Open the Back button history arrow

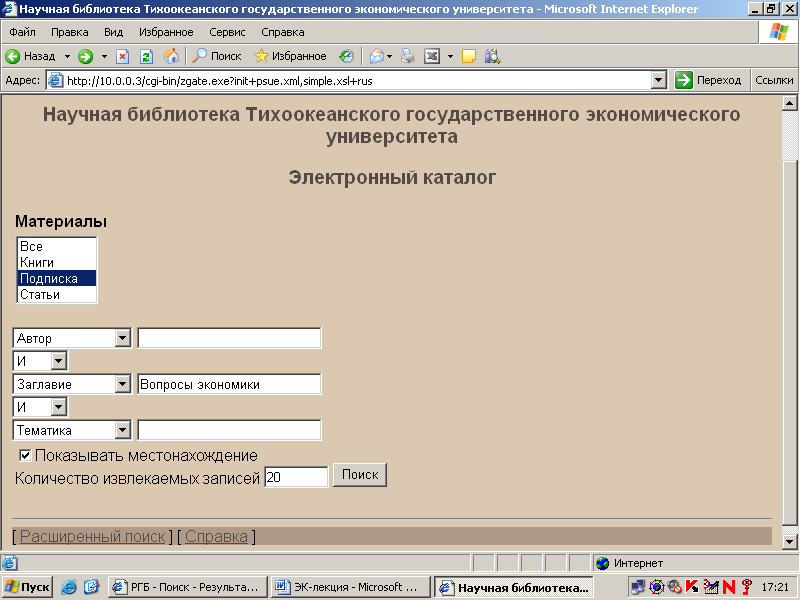click(67, 56)
